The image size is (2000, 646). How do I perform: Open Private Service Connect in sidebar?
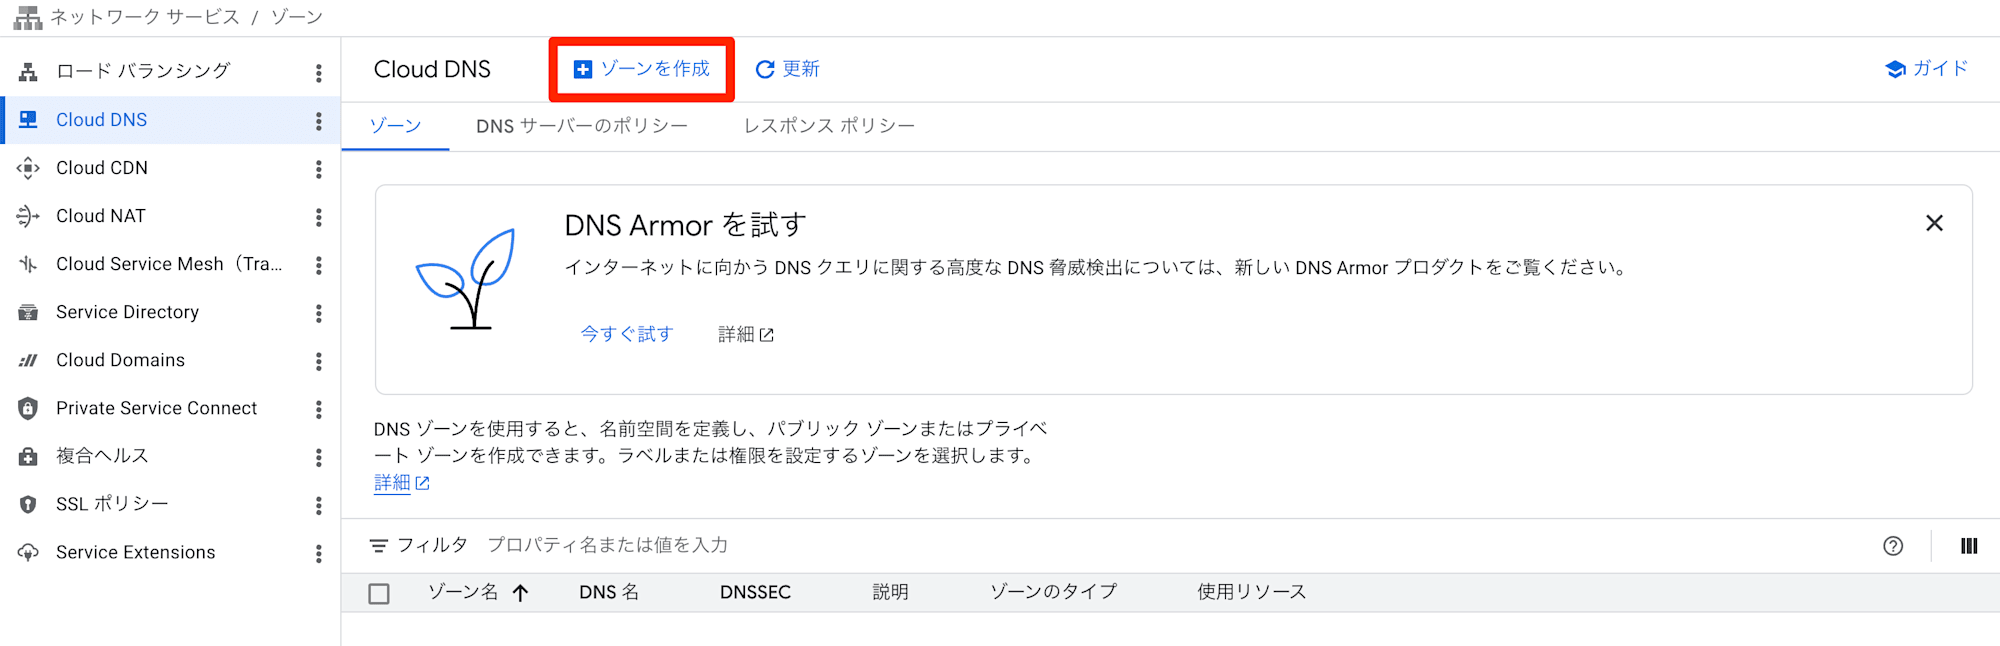(x=156, y=408)
